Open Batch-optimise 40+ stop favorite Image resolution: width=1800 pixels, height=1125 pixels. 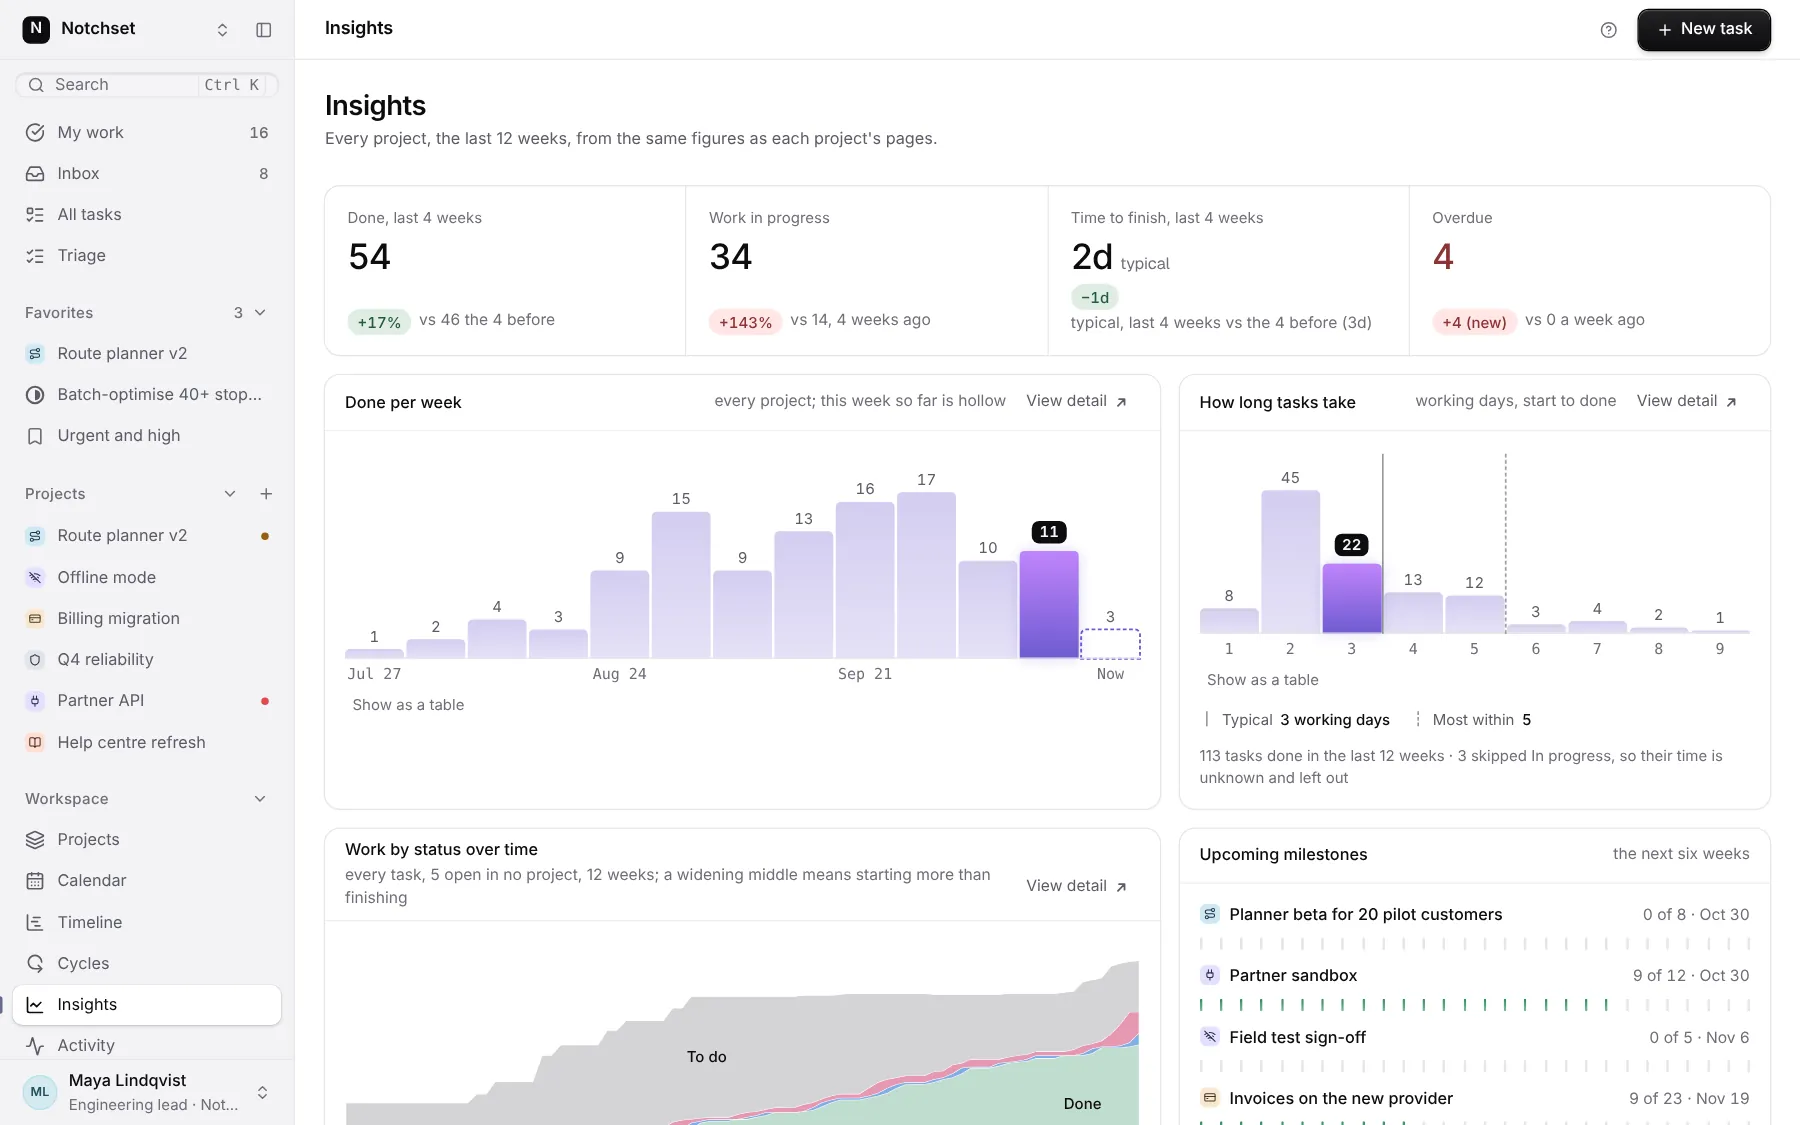pyautogui.click(x=147, y=395)
